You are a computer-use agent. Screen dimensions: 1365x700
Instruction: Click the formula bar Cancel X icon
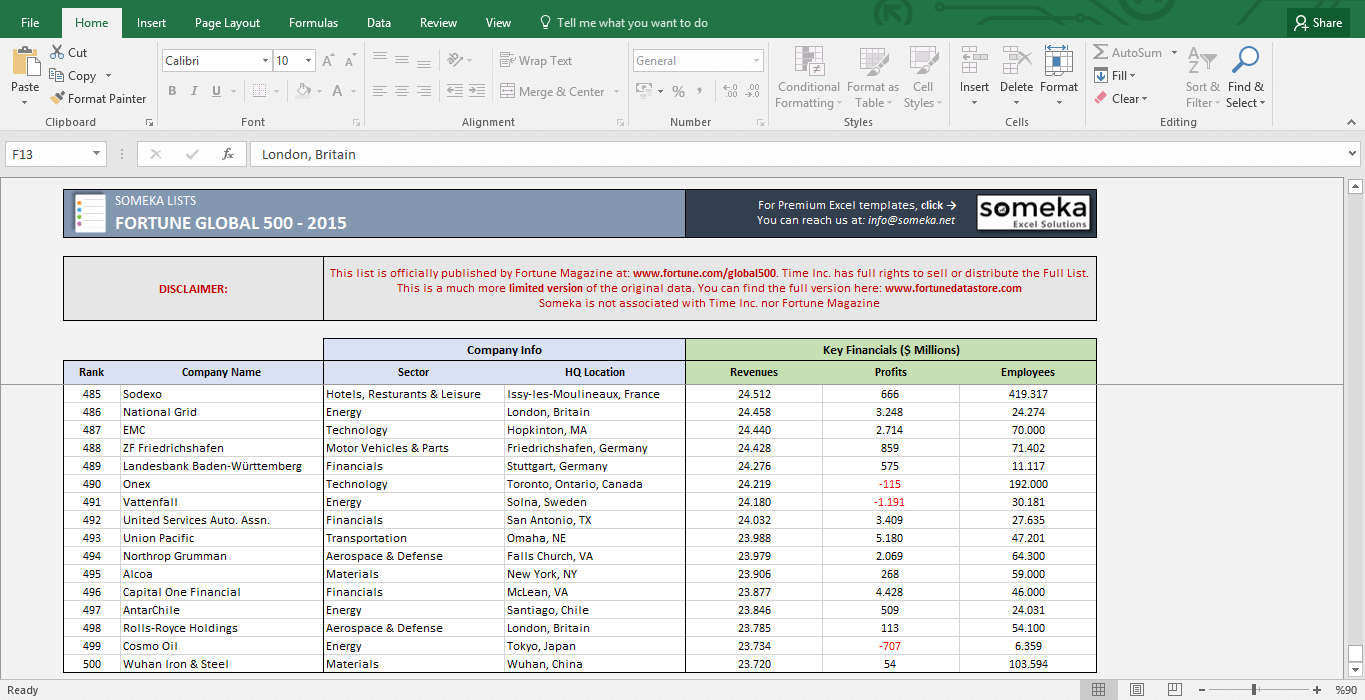(156, 154)
